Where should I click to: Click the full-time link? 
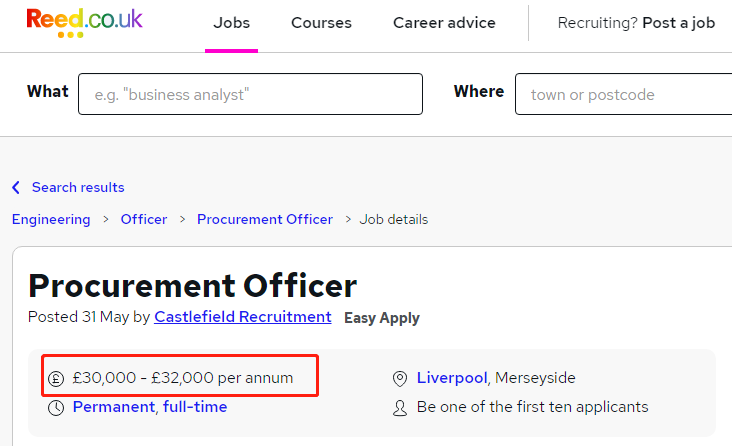[x=195, y=407]
